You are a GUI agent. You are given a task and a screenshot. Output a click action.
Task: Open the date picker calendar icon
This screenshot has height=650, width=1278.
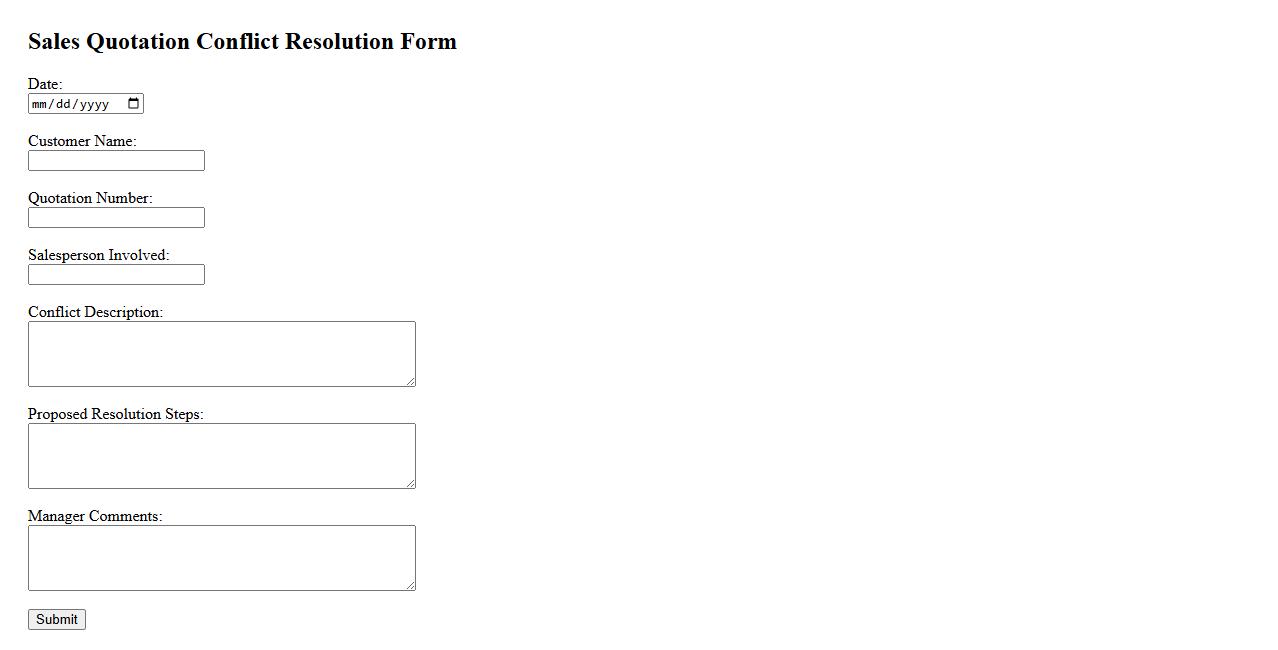click(134, 104)
